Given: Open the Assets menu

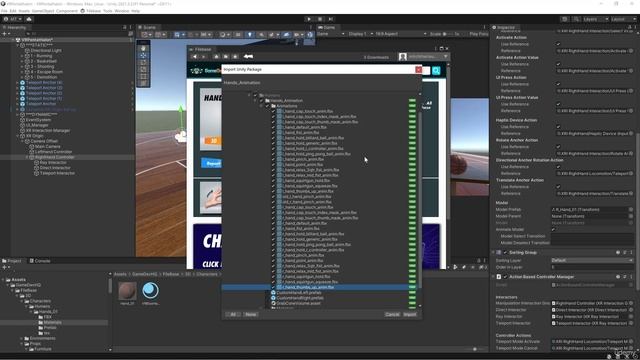Looking at the screenshot, I should (24, 11).
